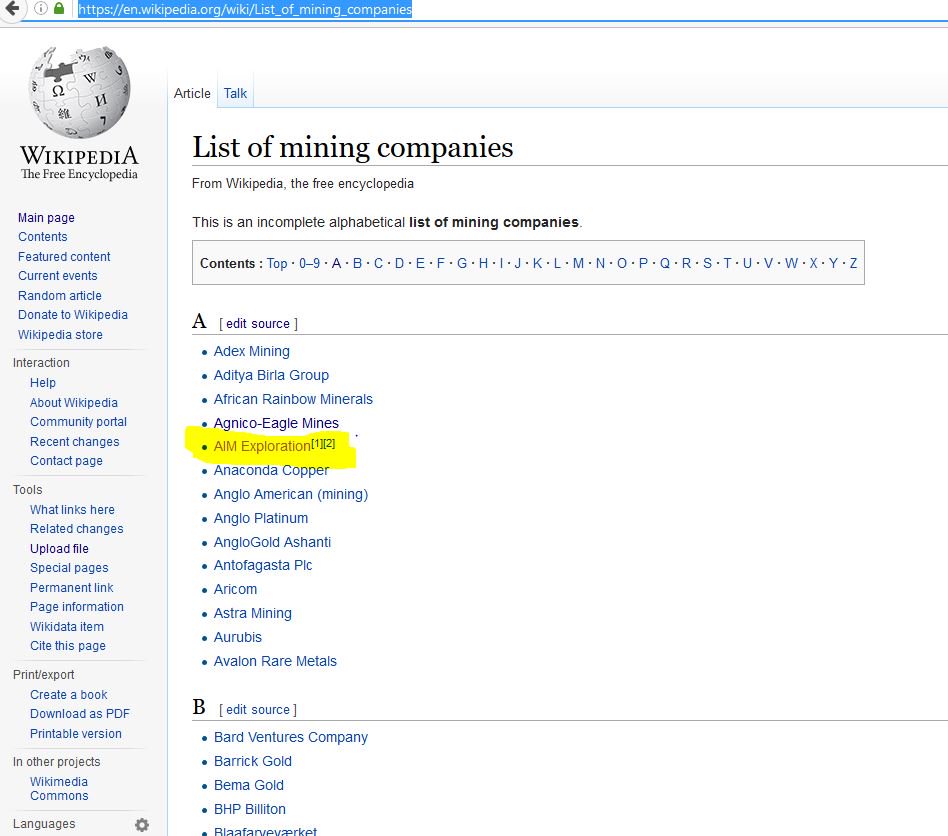Open Special pages
Screen dimensions: 948x836
point(70,568)
